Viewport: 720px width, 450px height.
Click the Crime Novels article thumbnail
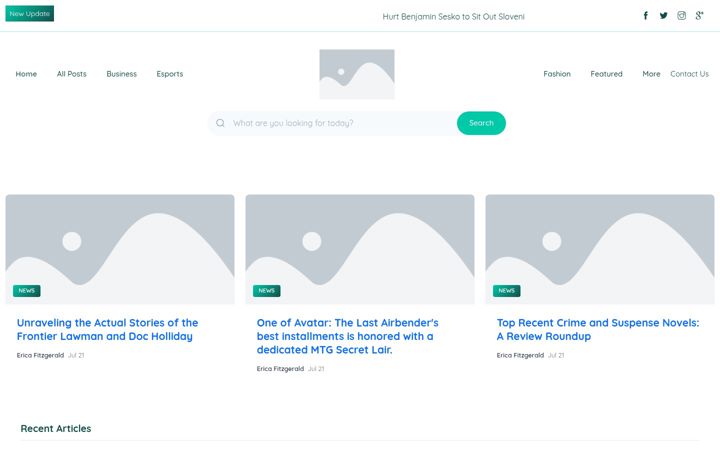(x=600, y=249)
